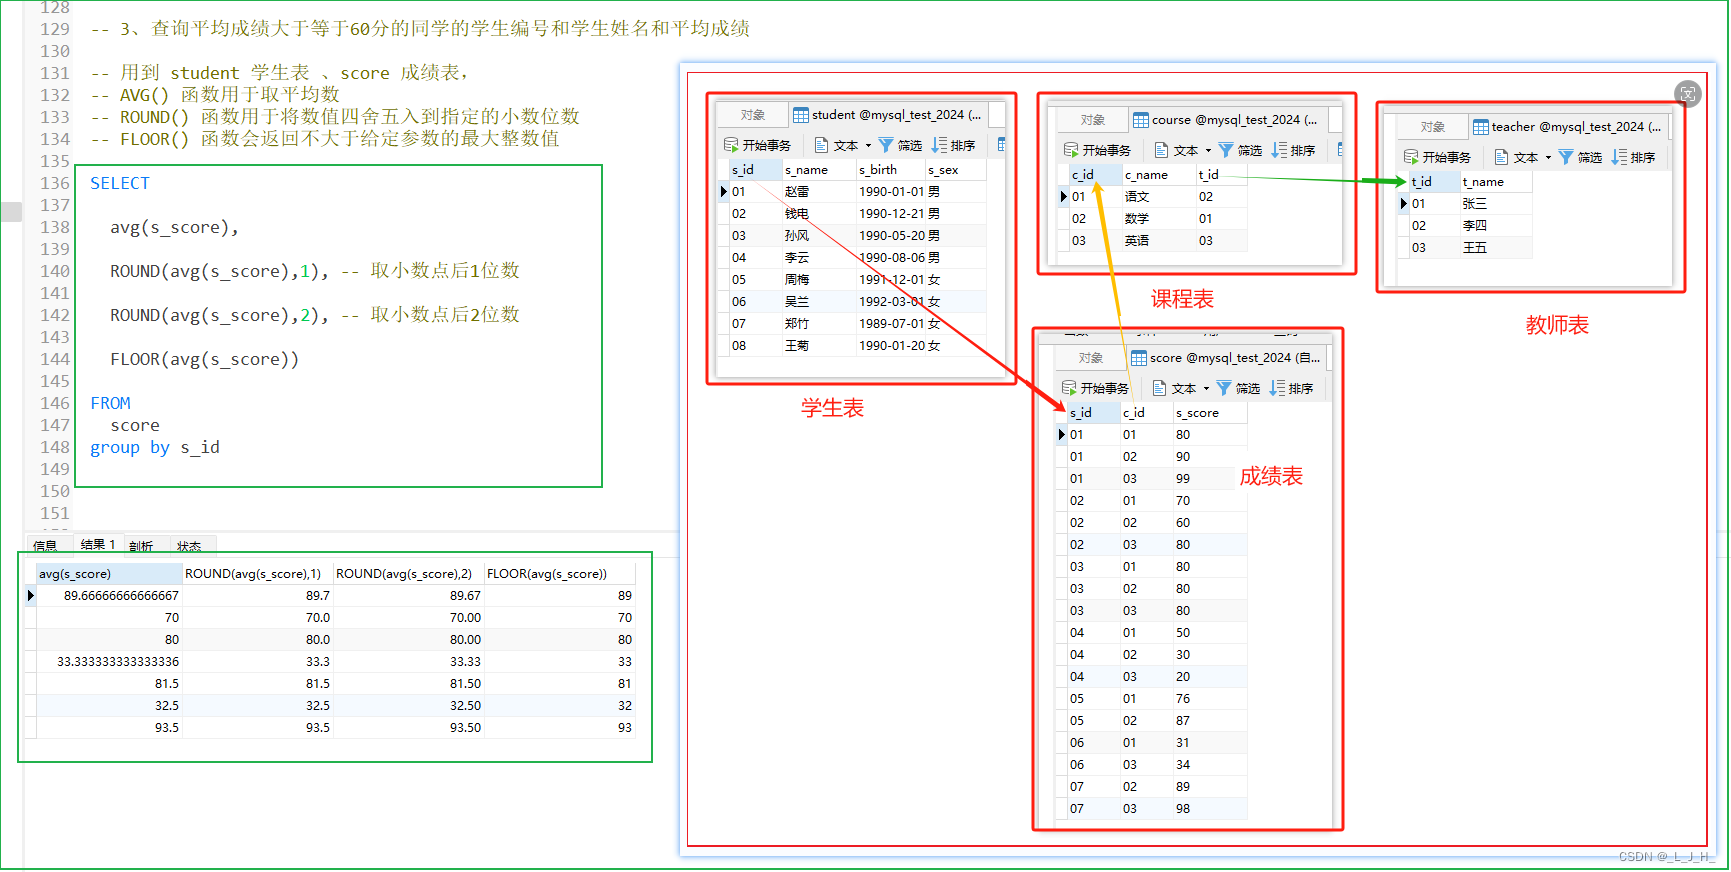The image size is (1731, 872).
Task: Open 文本 dropdown arrow in student toolbar
Action: coord(868,146)
